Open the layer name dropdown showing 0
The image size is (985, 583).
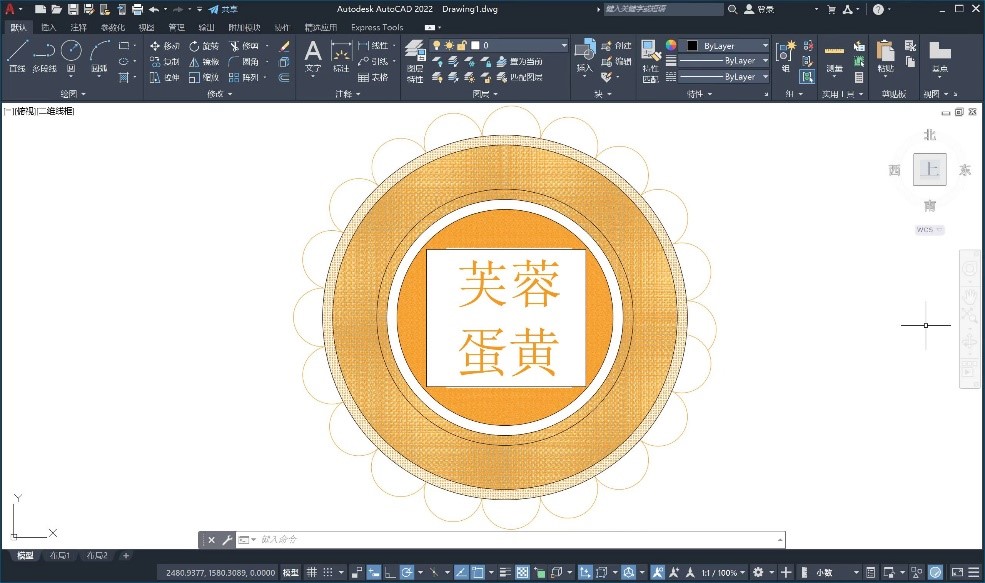tap(520, 46)
